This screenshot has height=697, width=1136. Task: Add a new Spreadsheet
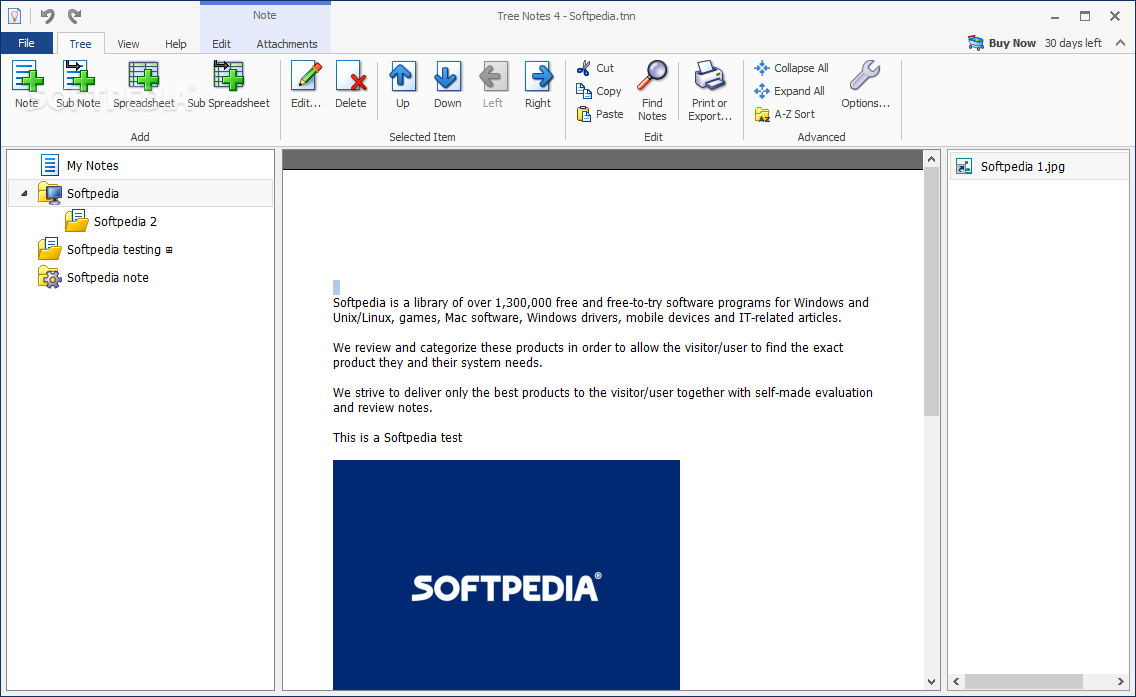click(x=143, y=85)
